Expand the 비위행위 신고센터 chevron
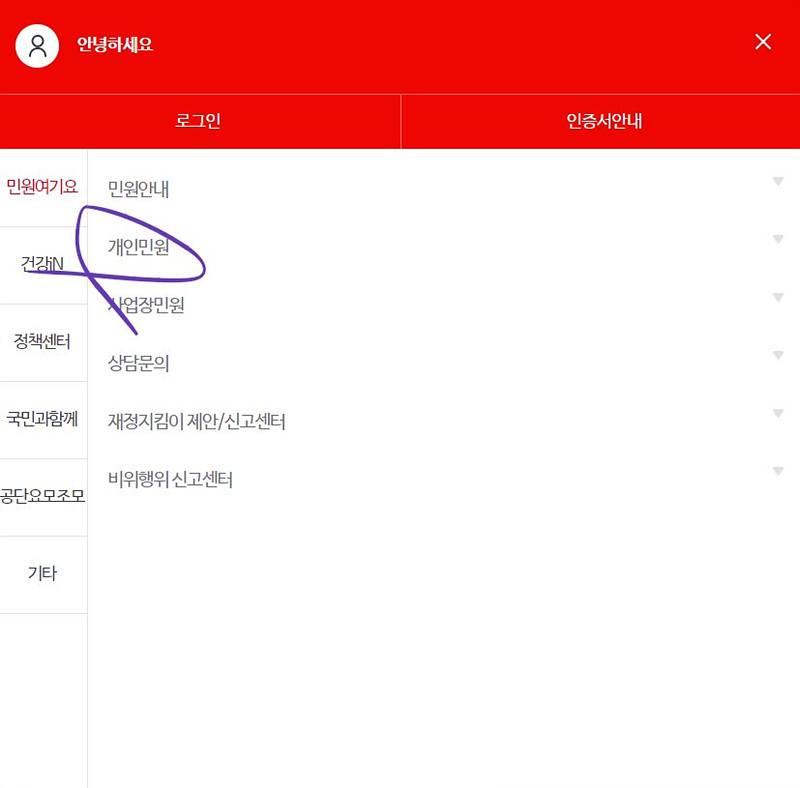 point(778,471)
